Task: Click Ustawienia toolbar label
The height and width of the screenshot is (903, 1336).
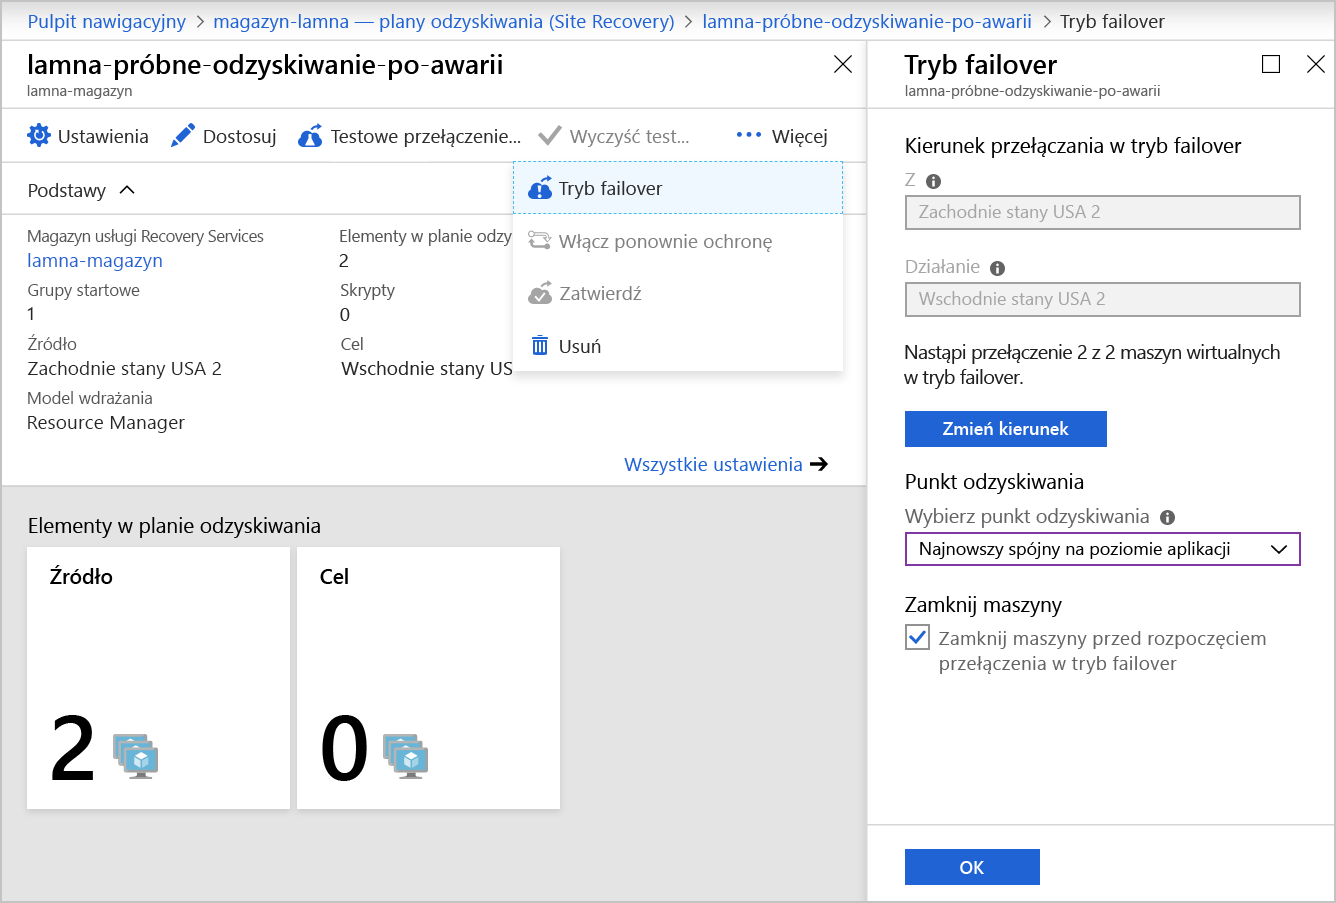Action: [x=103, y=136]
